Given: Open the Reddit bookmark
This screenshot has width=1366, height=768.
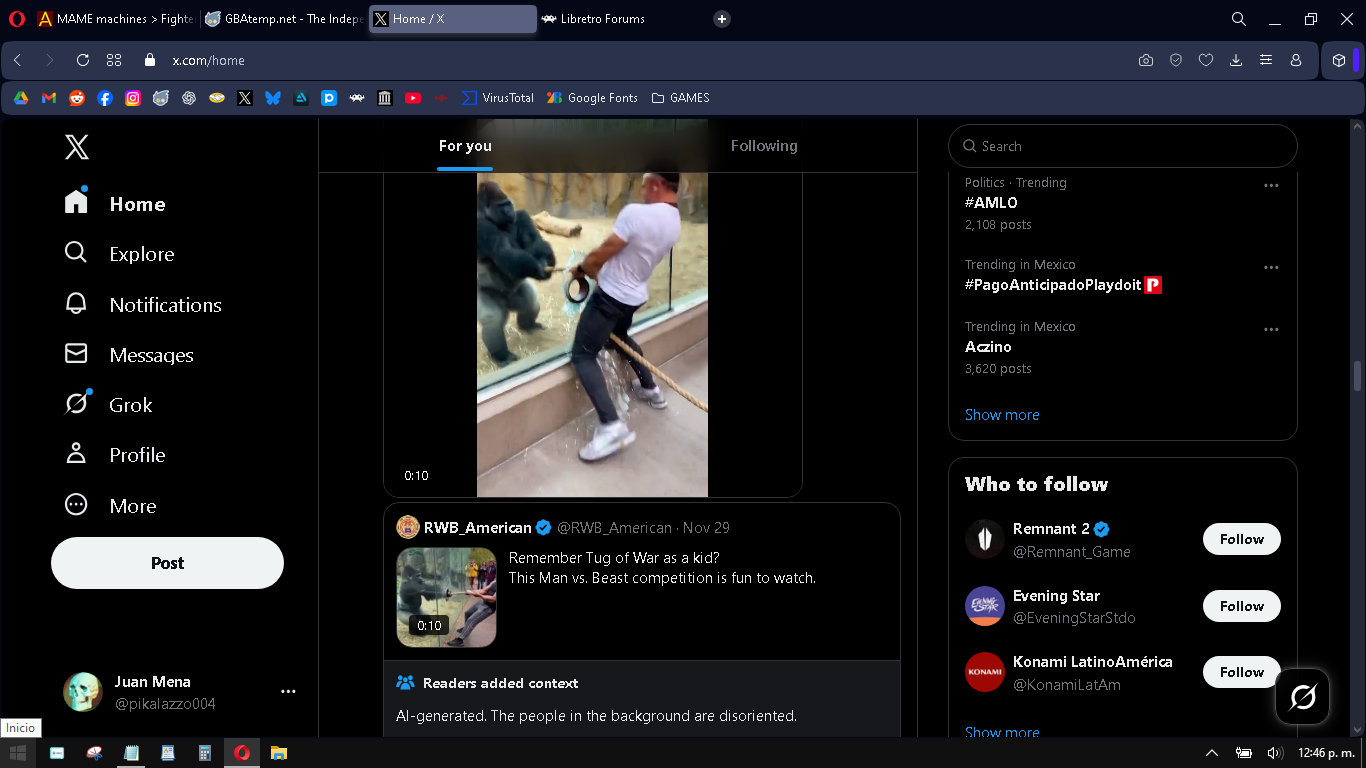Looking at the screenshot, I should point(77,98).
